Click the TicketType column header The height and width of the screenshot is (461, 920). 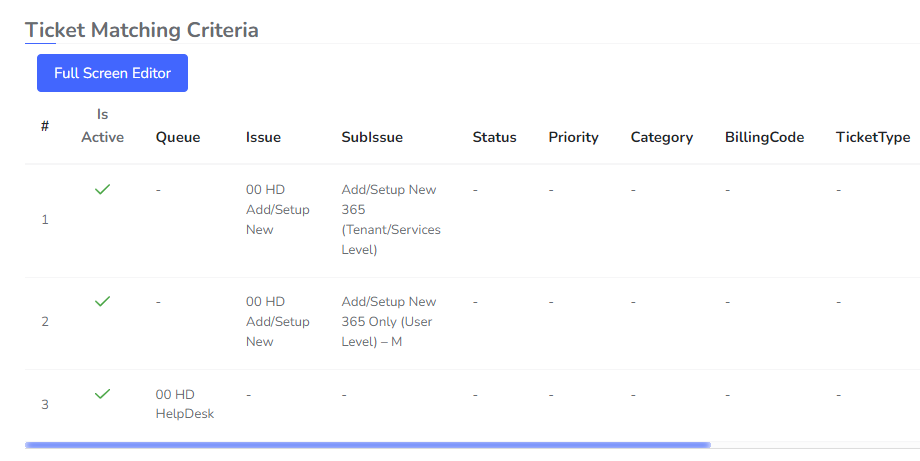872,137
